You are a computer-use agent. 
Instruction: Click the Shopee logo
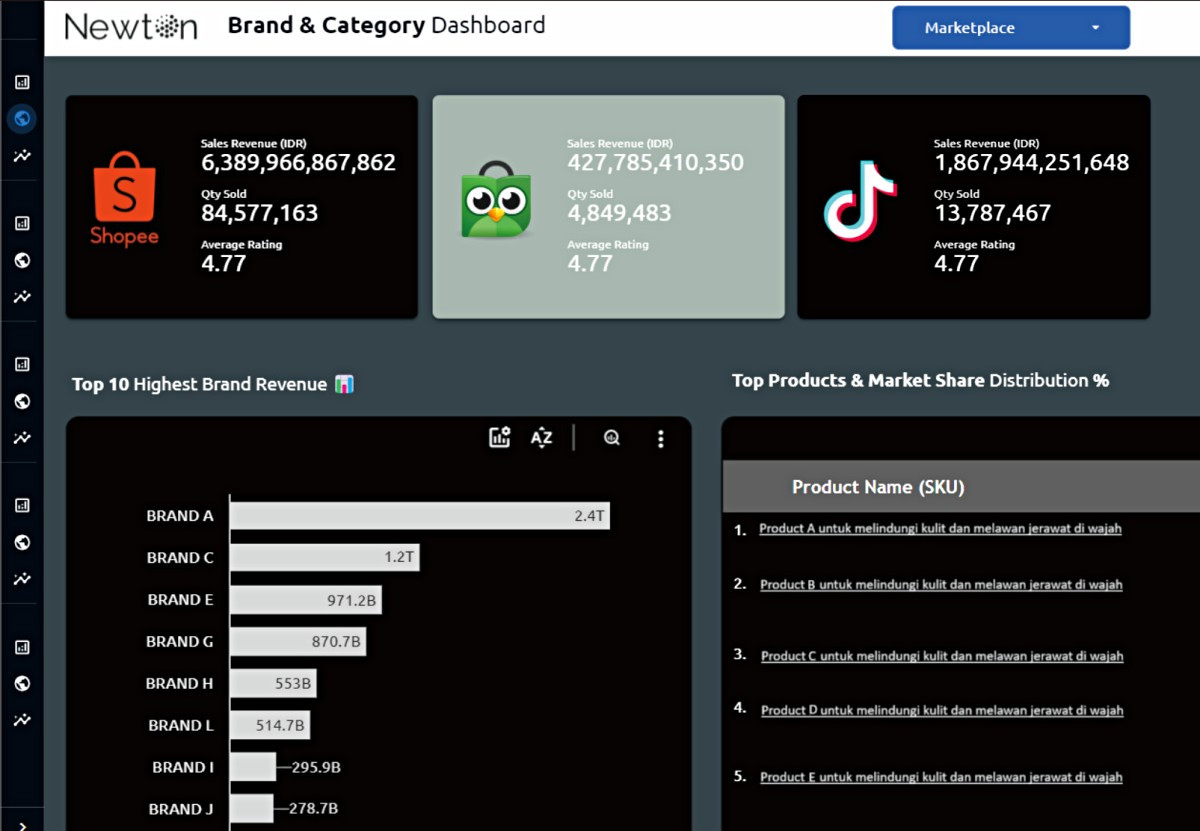click(124, 199)
